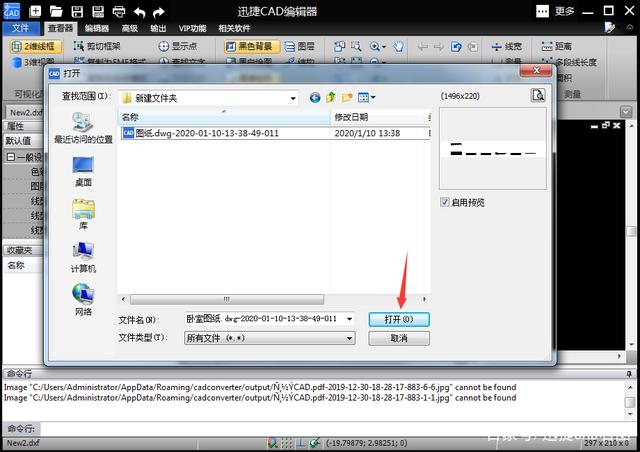Click the pin icon of command line panel
Image resolution: width=640 pixels, height=452 pixels.
[629, 374]
